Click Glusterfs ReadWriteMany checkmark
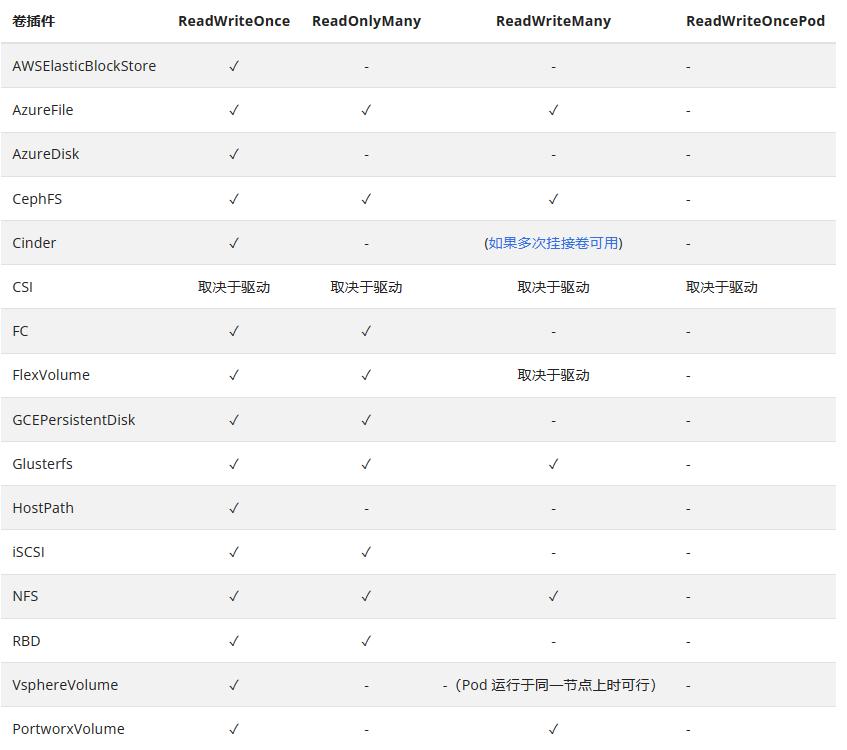The width and height of the screenshot is (847, 750). tap(553, 464)
